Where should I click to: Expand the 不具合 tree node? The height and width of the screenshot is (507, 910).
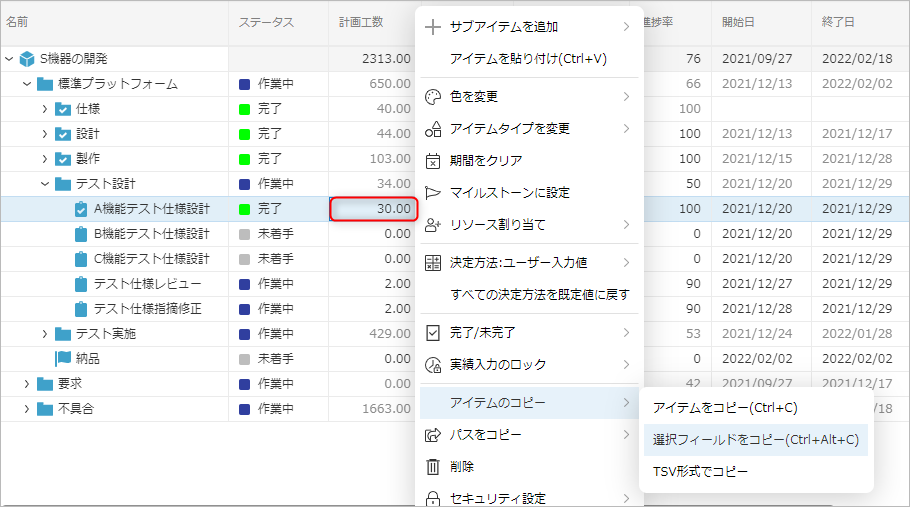27,408
